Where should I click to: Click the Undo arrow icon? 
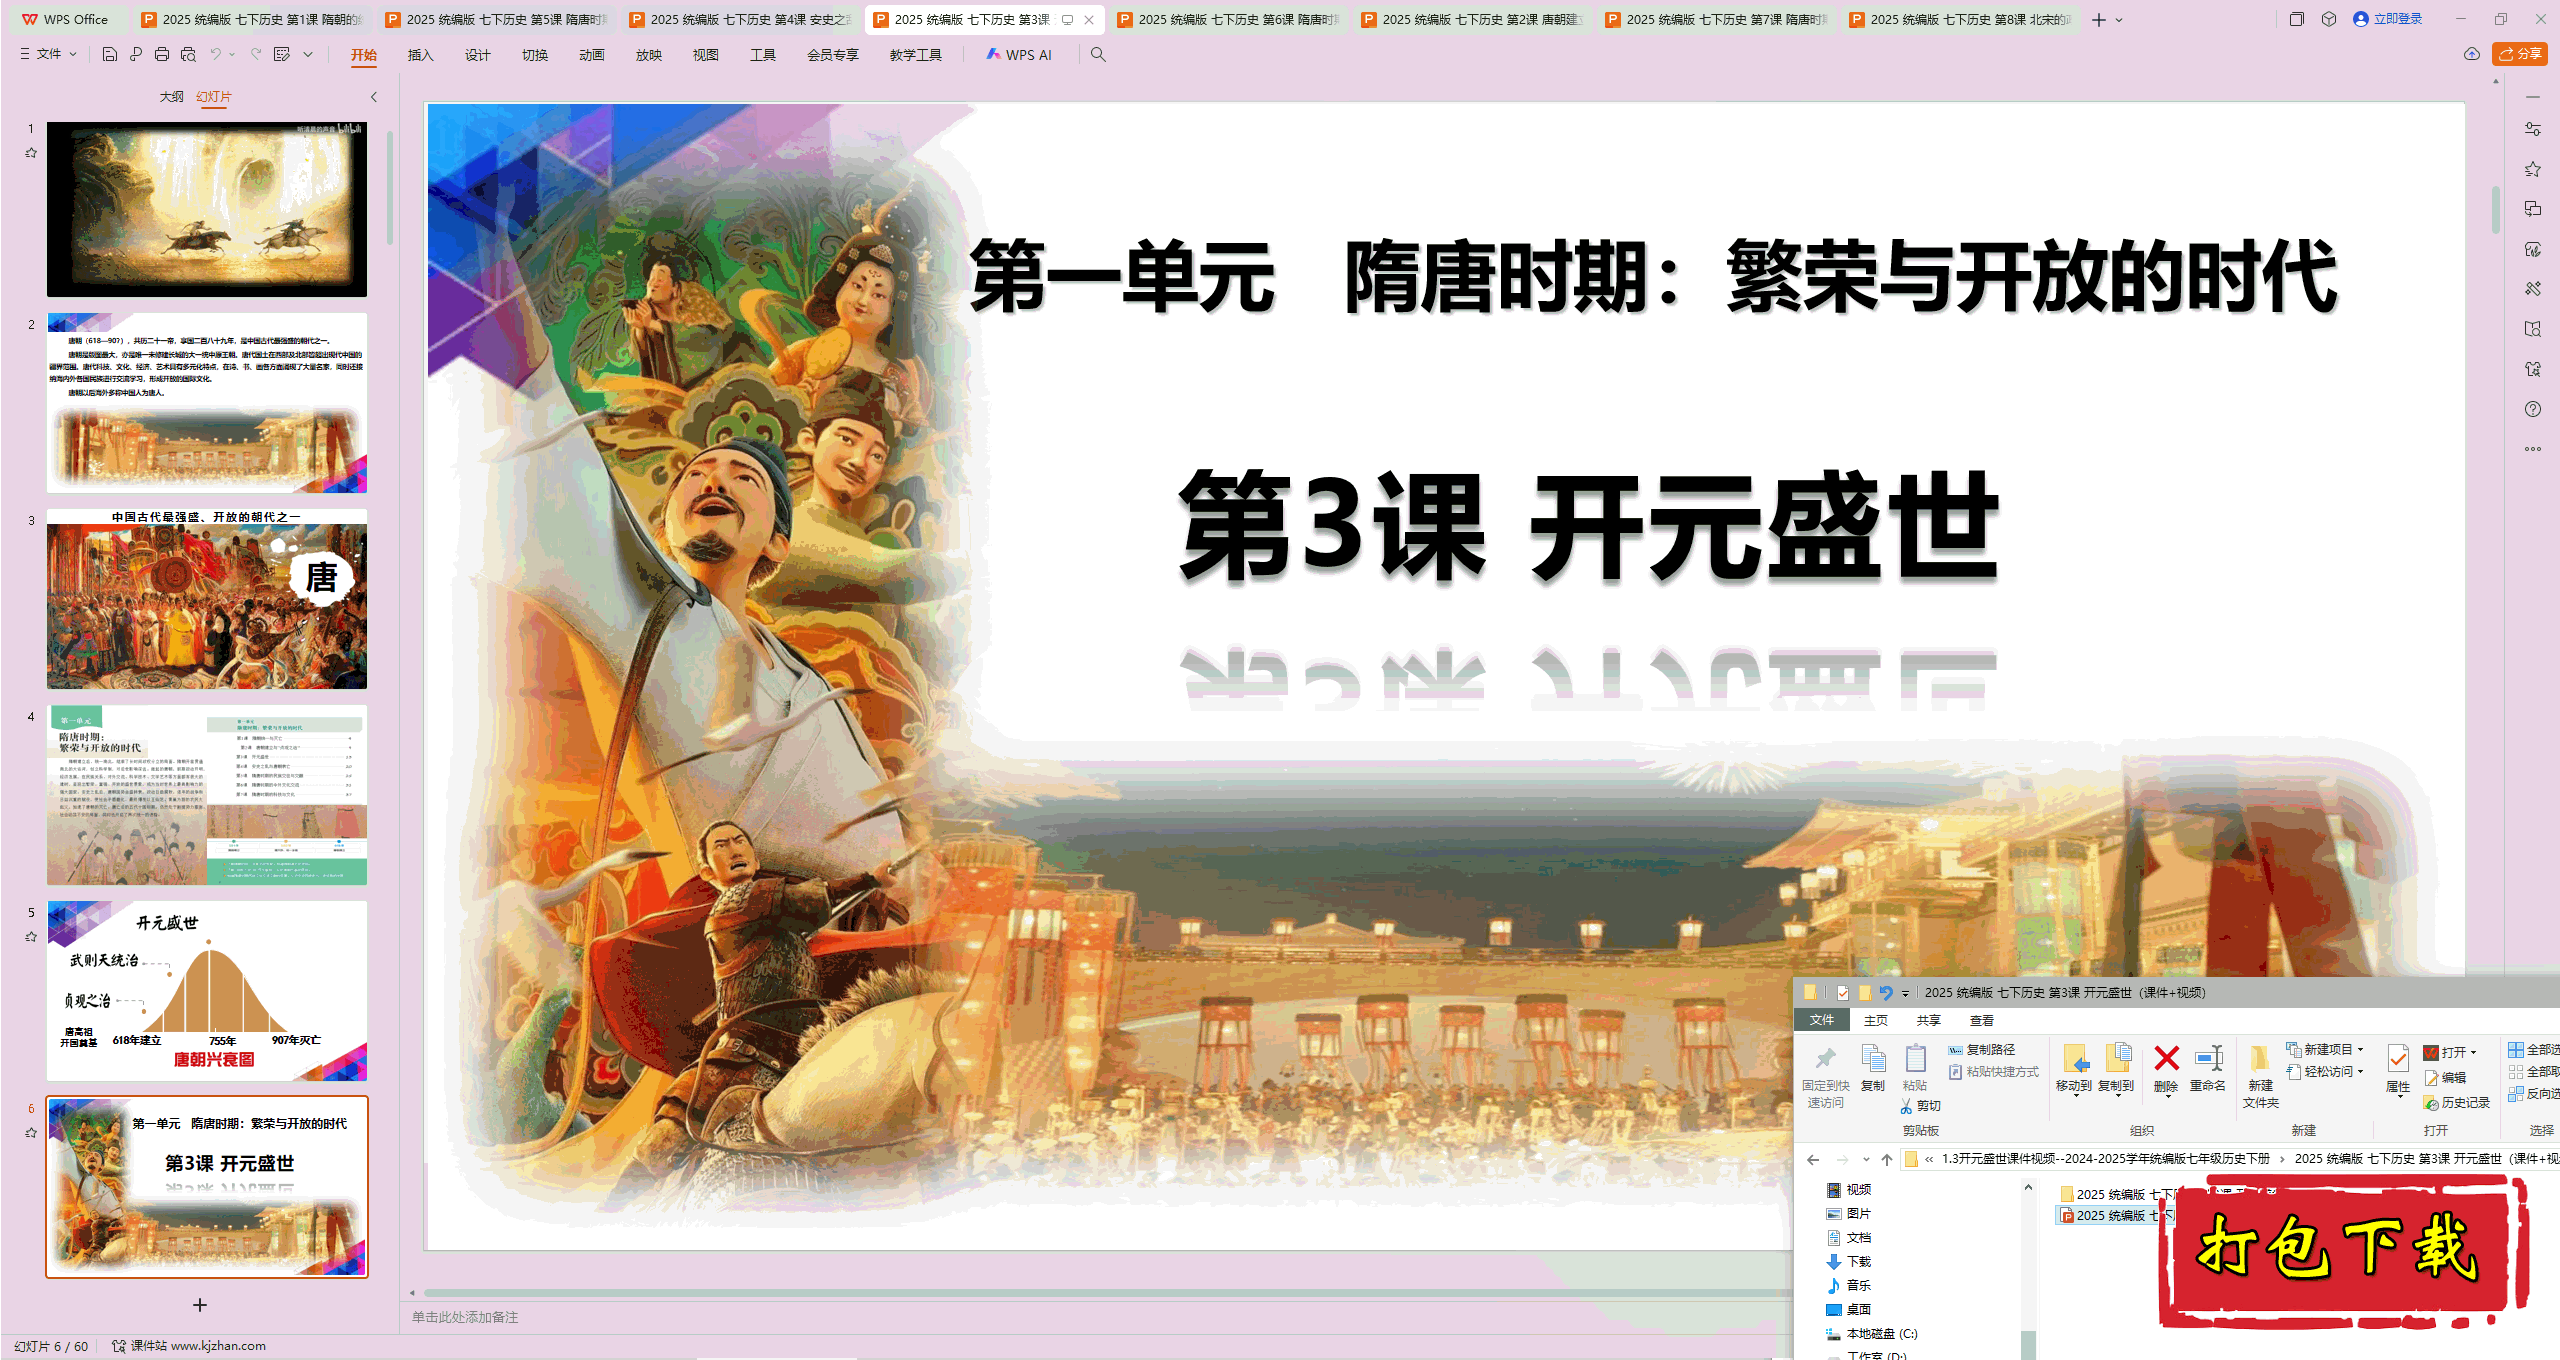[x=215, y=54]
